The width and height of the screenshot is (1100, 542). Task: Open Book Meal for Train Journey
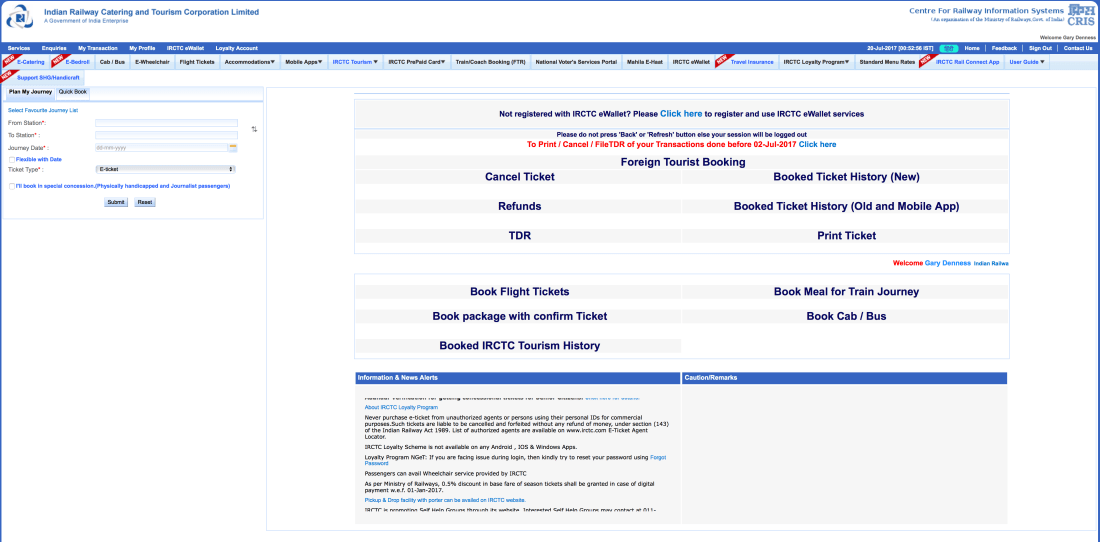pos(845,292)
